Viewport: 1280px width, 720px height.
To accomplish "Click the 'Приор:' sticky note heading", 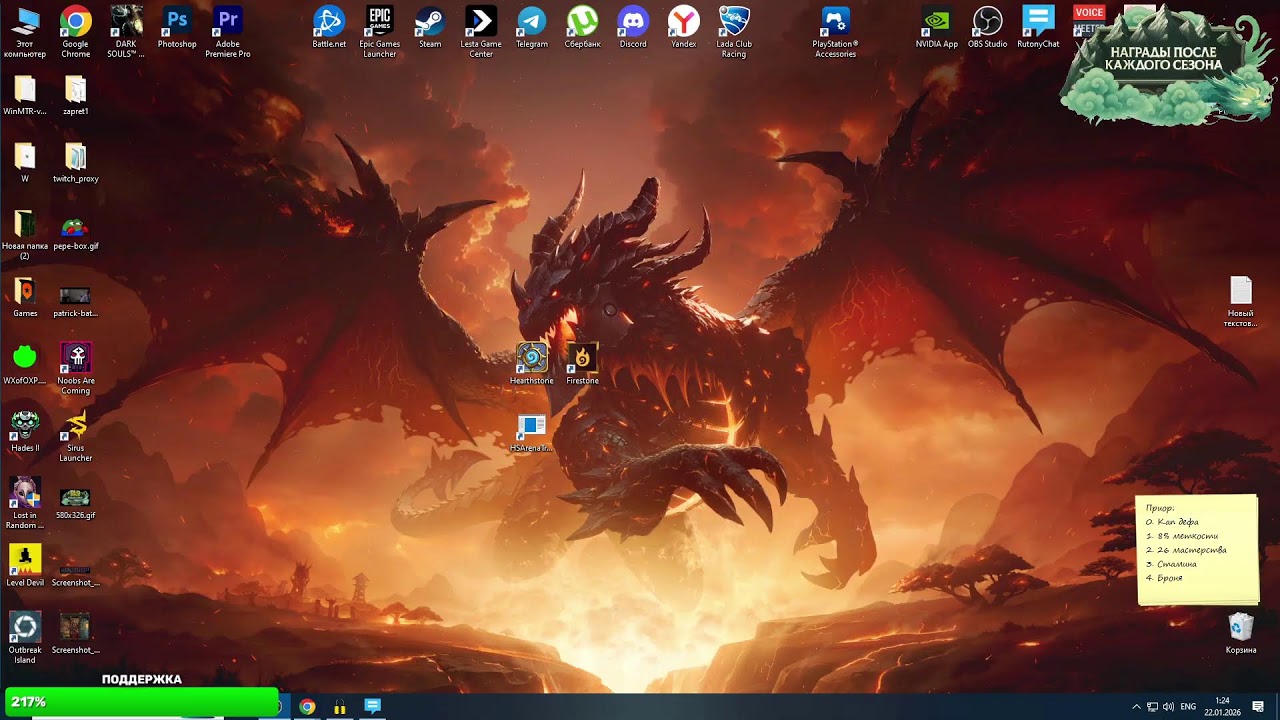I will tap(1161, 508).
